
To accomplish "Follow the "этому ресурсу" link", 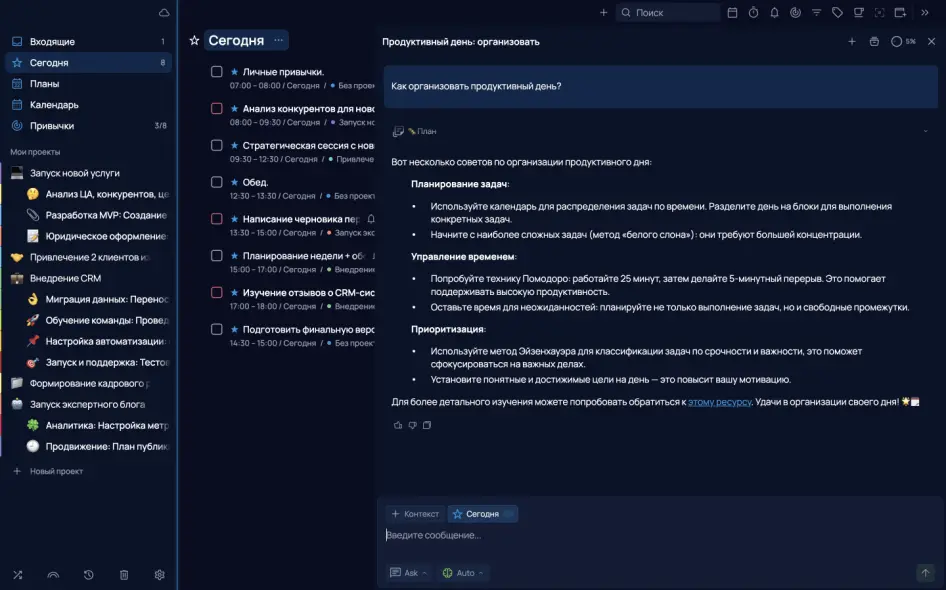I will click(x=719, y=402).
